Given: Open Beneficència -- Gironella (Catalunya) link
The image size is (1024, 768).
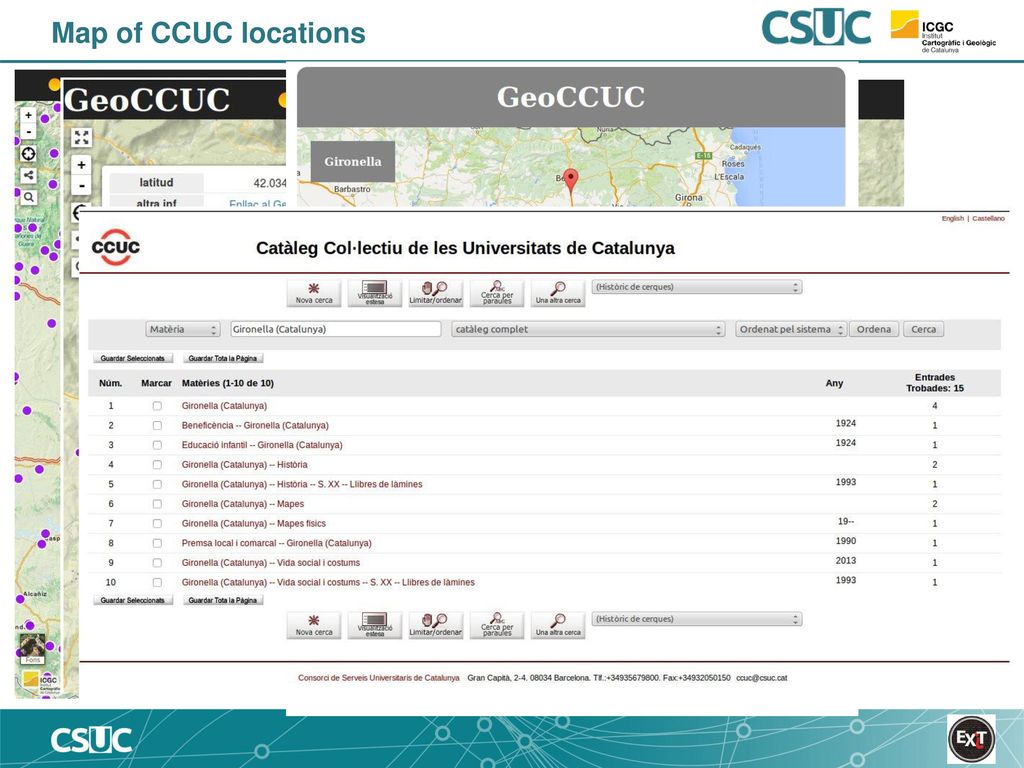Looking at the screenshot, I should (x=255, y=425).
